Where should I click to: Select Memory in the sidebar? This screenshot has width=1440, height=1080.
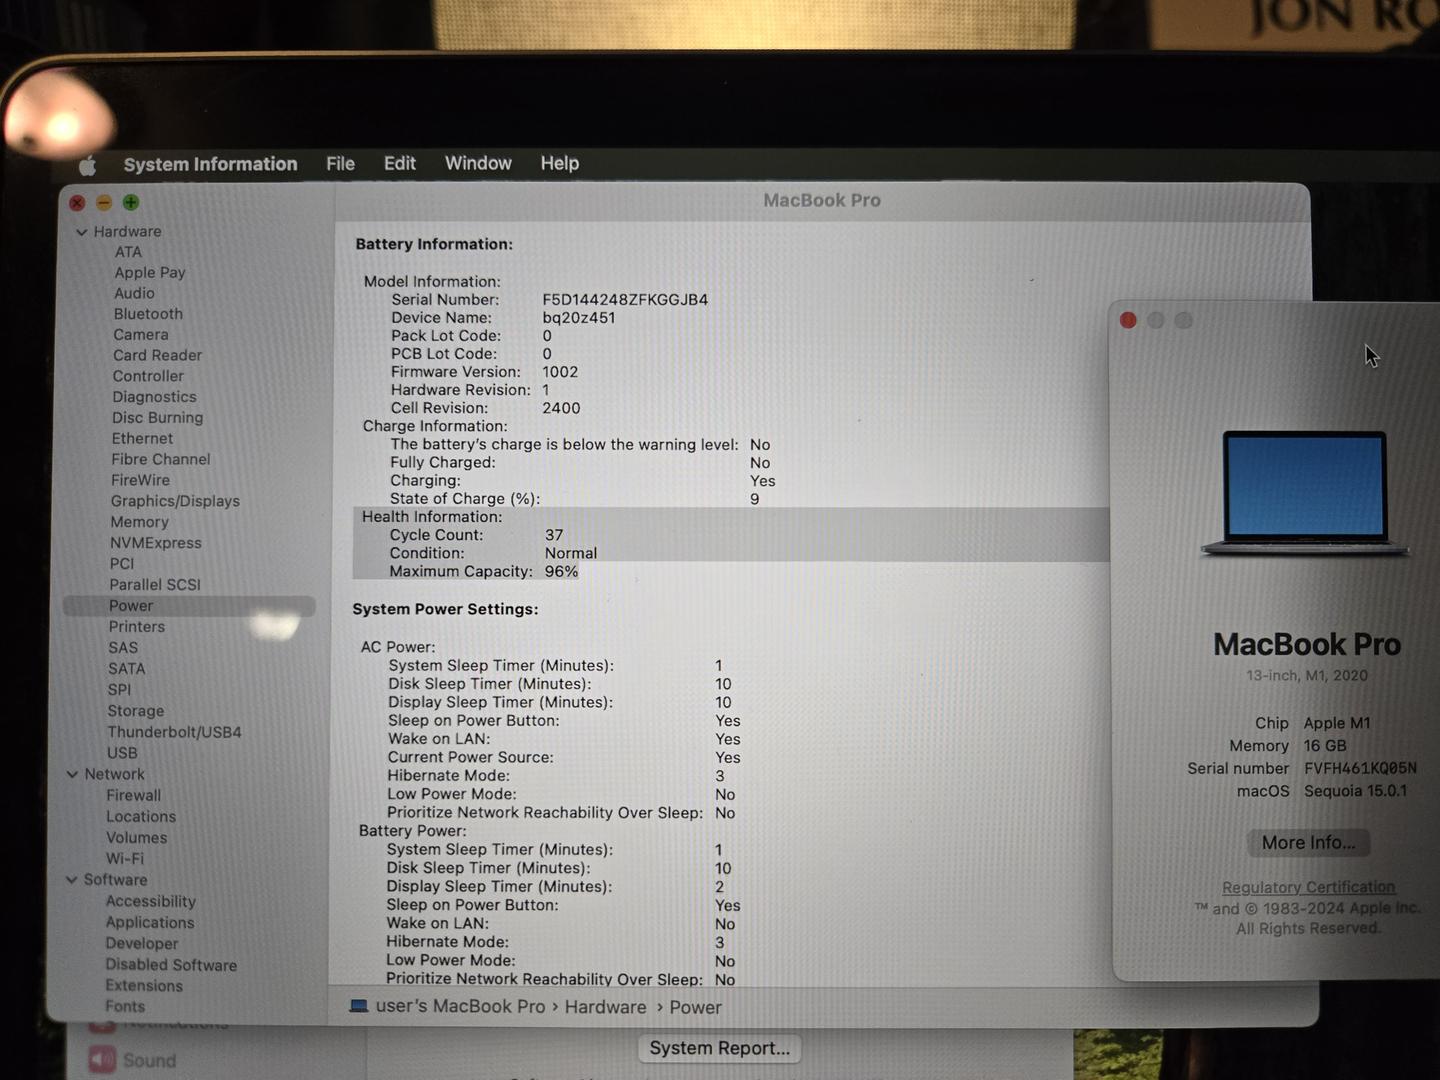click(139, 522)
